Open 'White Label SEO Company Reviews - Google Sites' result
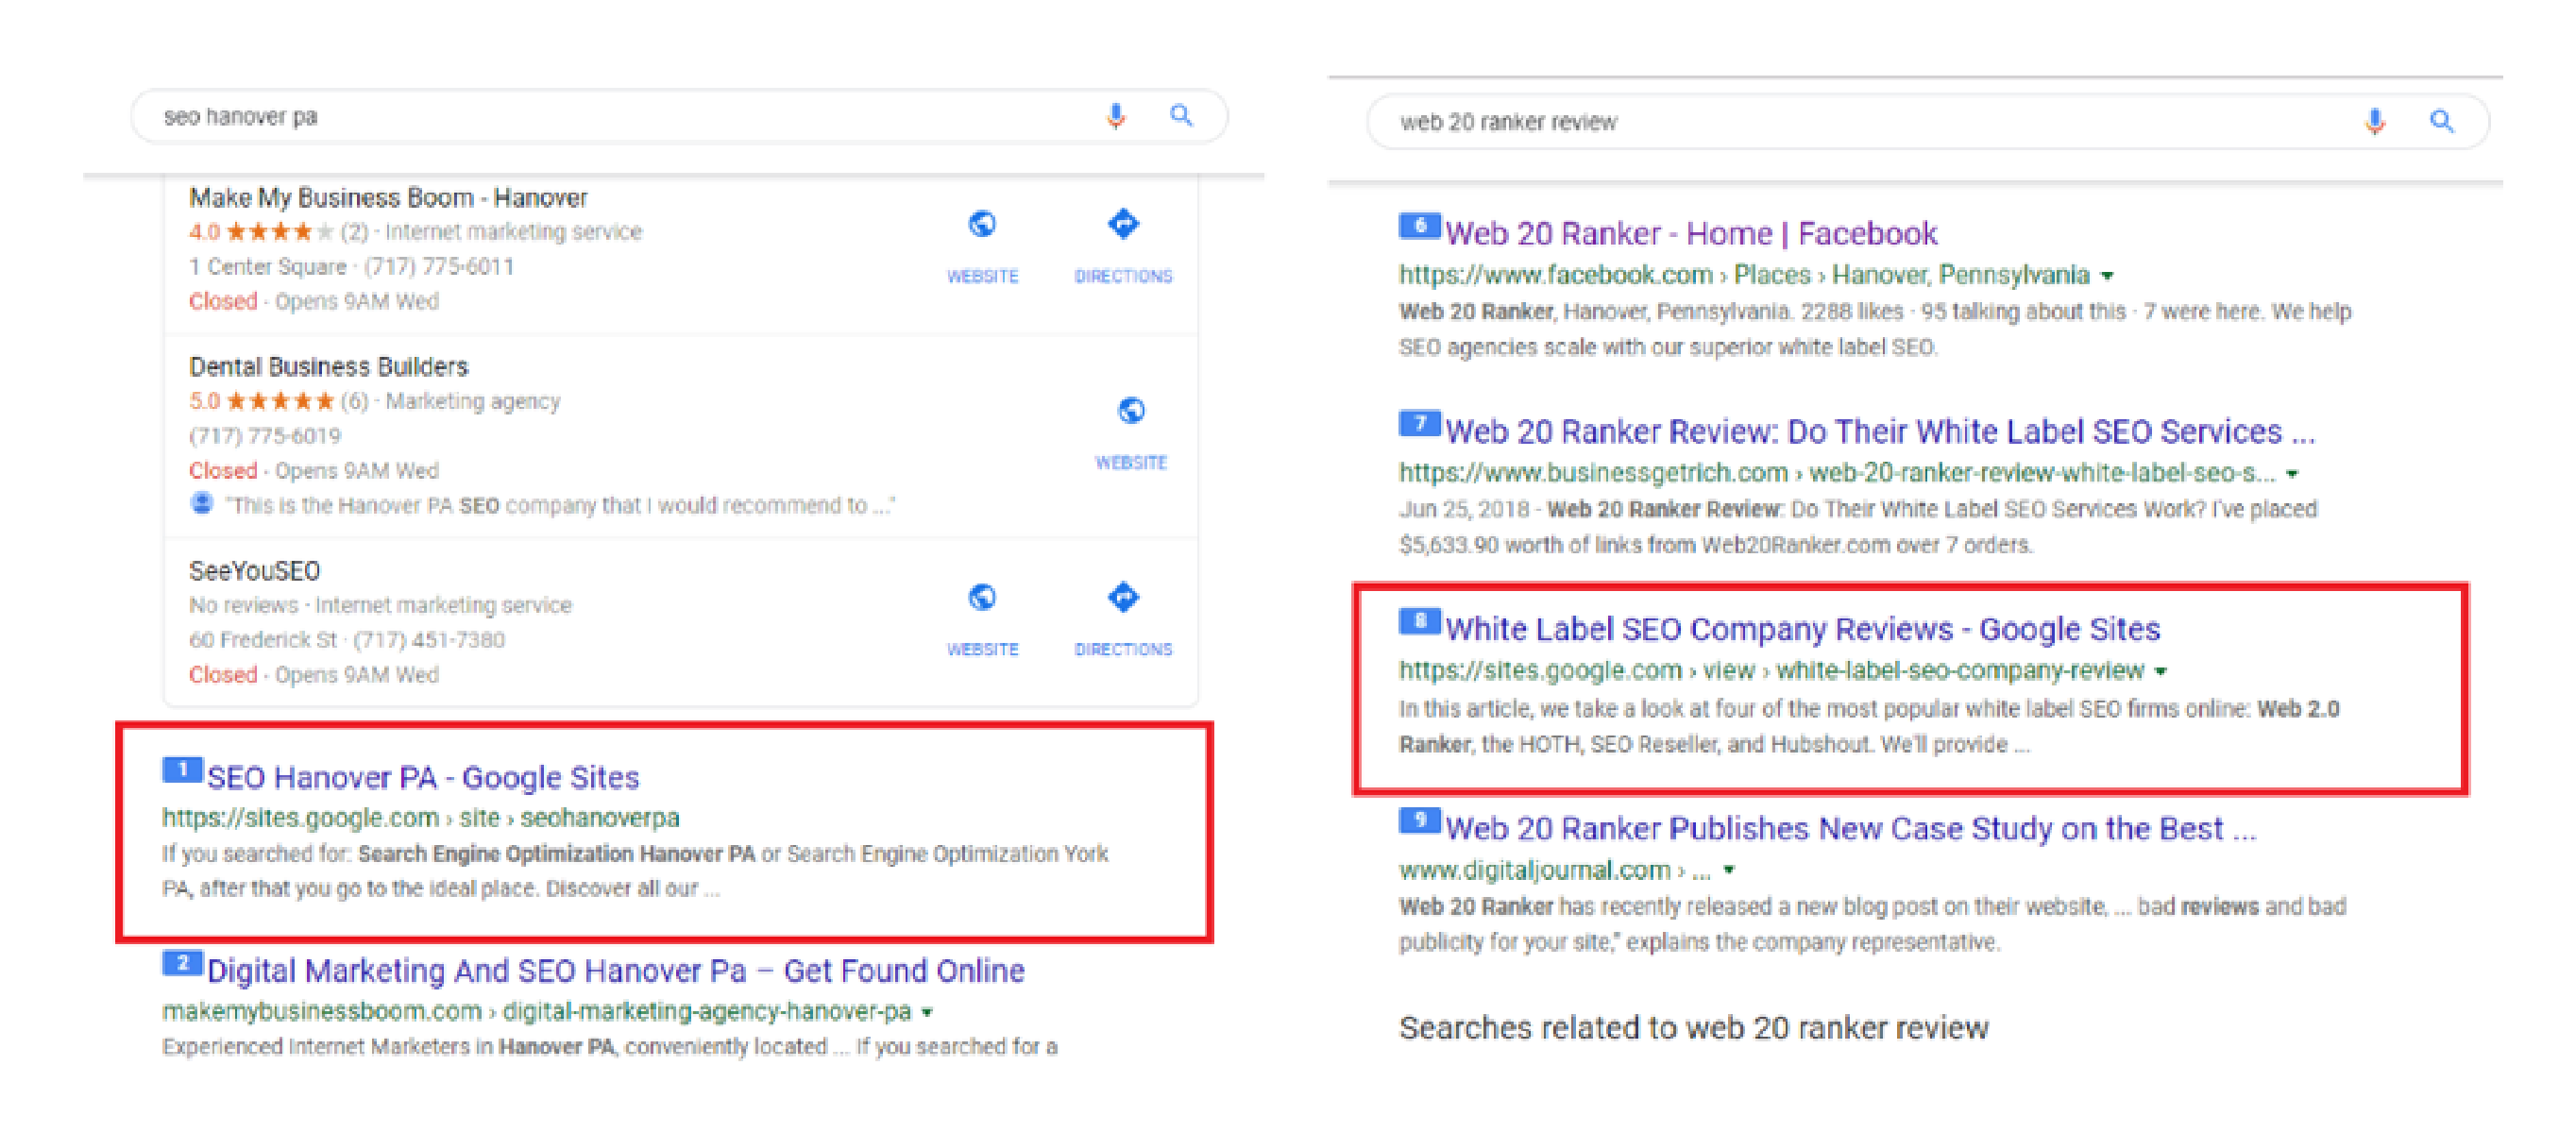Viewport: 2576px width, 1133px height. click(1802, 628)
